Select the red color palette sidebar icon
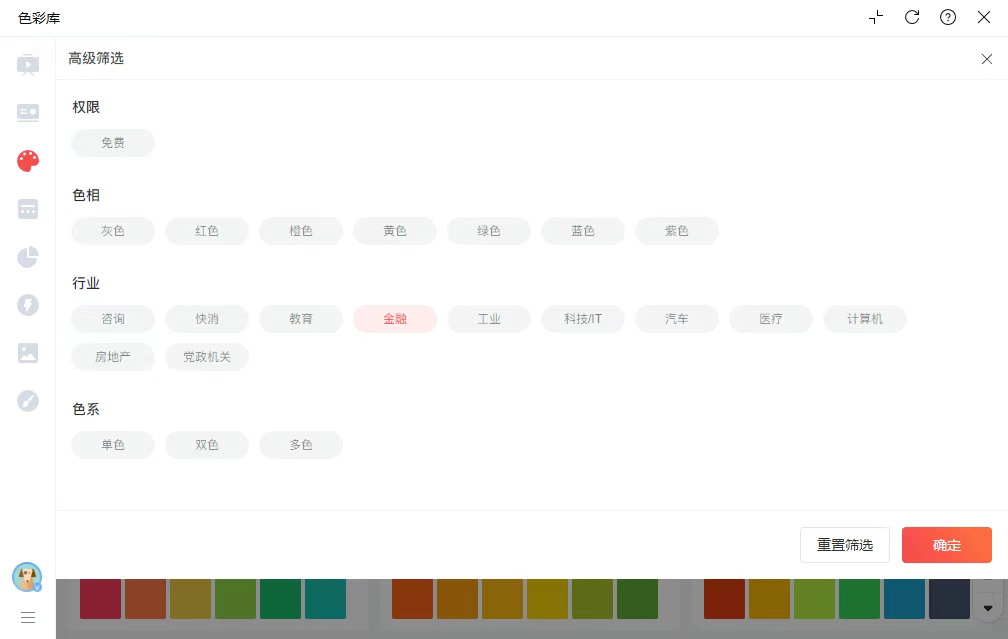Viewport: 1008px width, 639px height. click(x=28, y=161)
